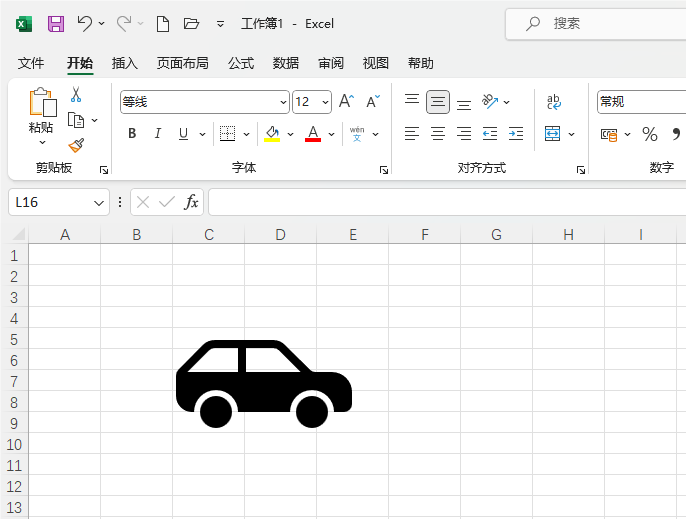Click the Cut scissors icon

coord(76,95)
